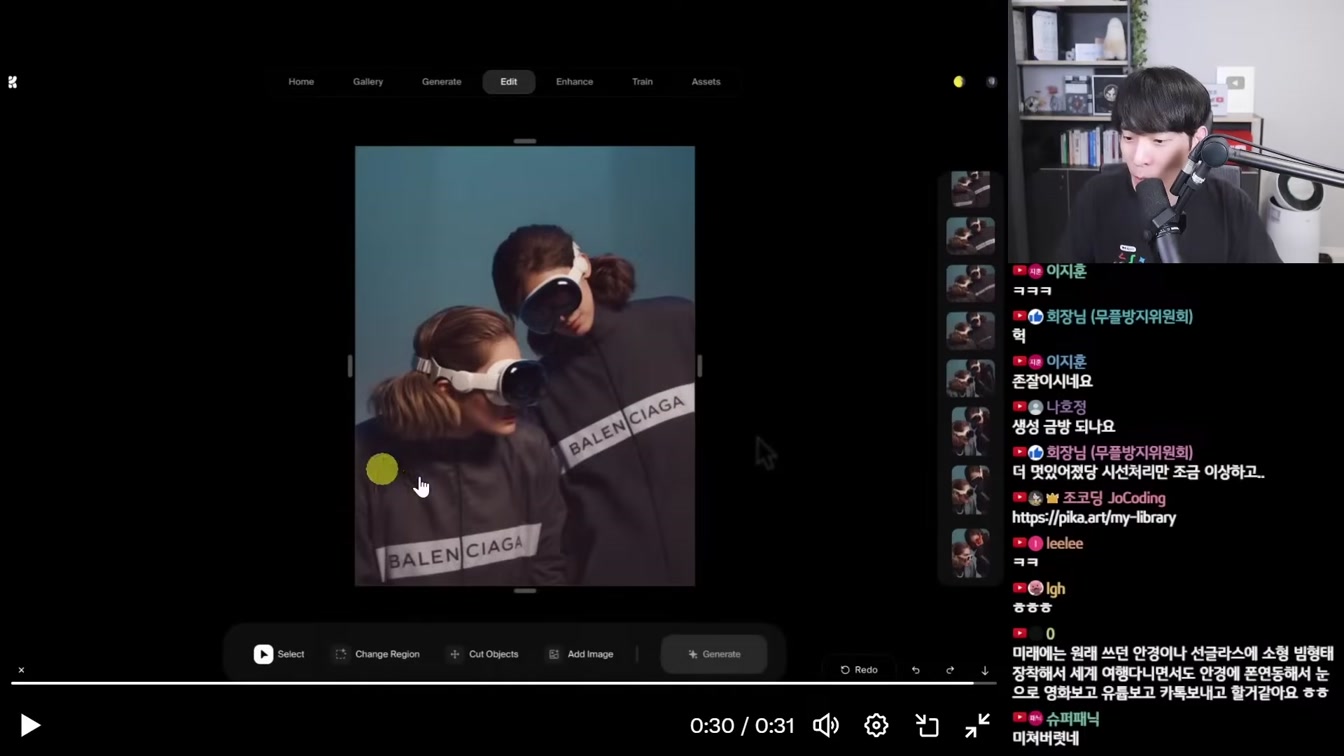The width and height of the screenshot is (1344, 756).
Task: Click username 조코딩 JoCoding in chat
Action: (x=1113, y=498)
